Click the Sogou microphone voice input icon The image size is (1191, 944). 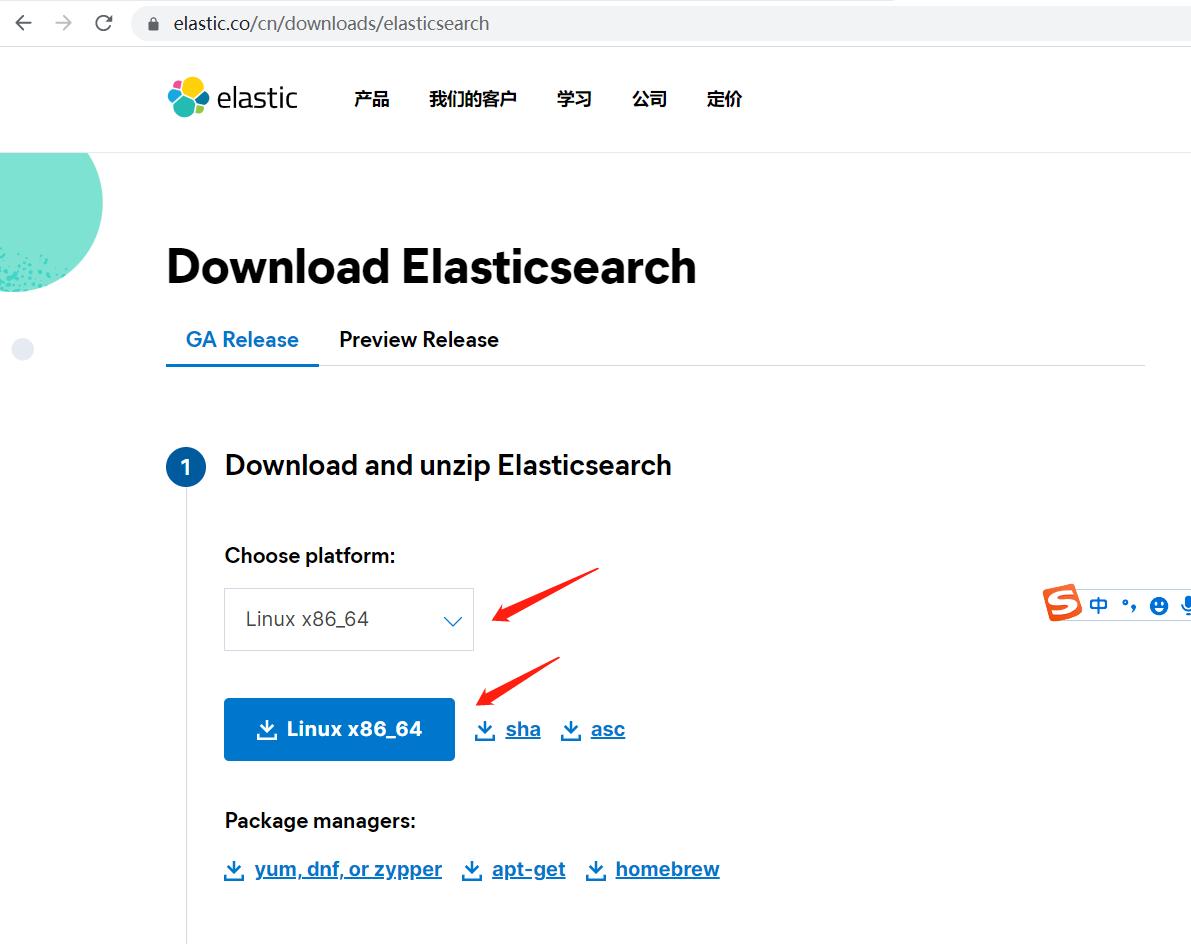(x=1186, y=605)
